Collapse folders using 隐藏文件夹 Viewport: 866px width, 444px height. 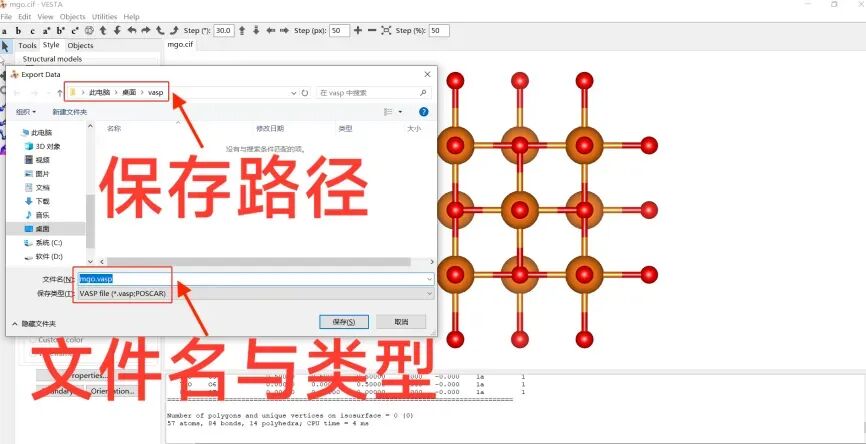pos(34,324)
